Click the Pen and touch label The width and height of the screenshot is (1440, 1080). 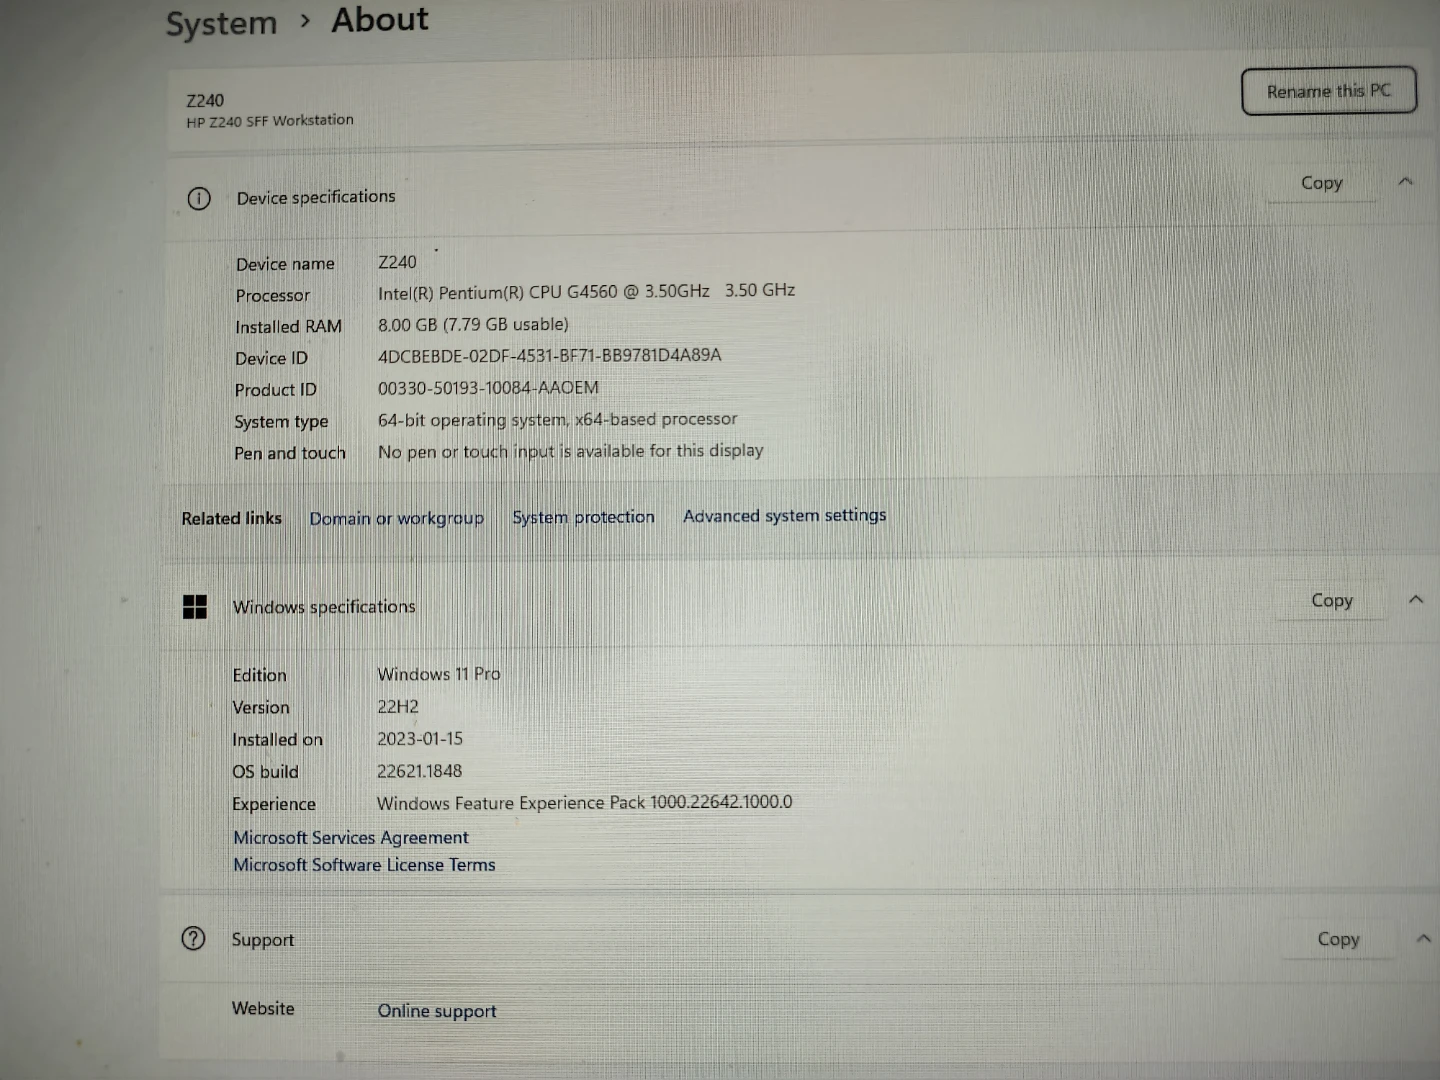(290, 453)
